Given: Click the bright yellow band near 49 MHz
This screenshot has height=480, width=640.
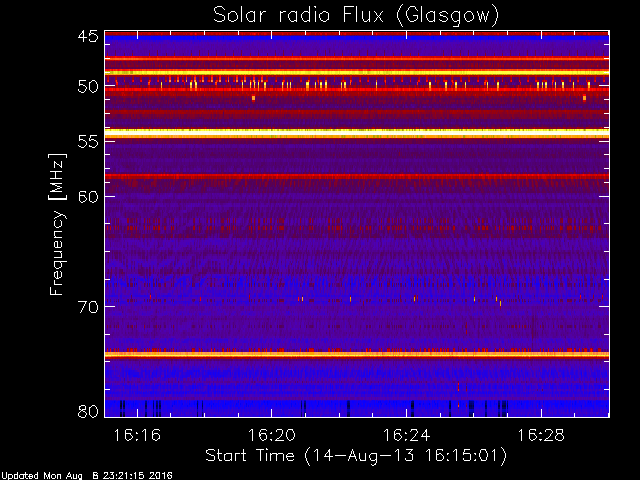Looking at the screenshot, I should pyautogui.click(x=357, y=73).
